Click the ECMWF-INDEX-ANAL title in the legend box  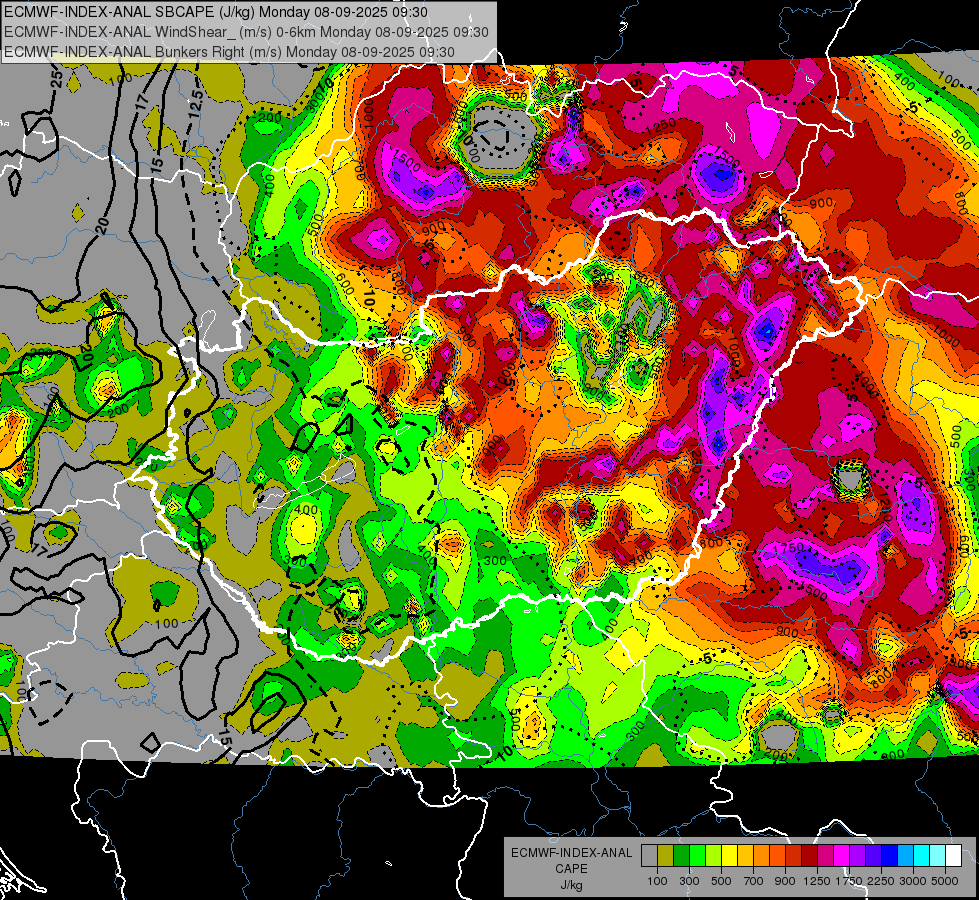[571, 853]
